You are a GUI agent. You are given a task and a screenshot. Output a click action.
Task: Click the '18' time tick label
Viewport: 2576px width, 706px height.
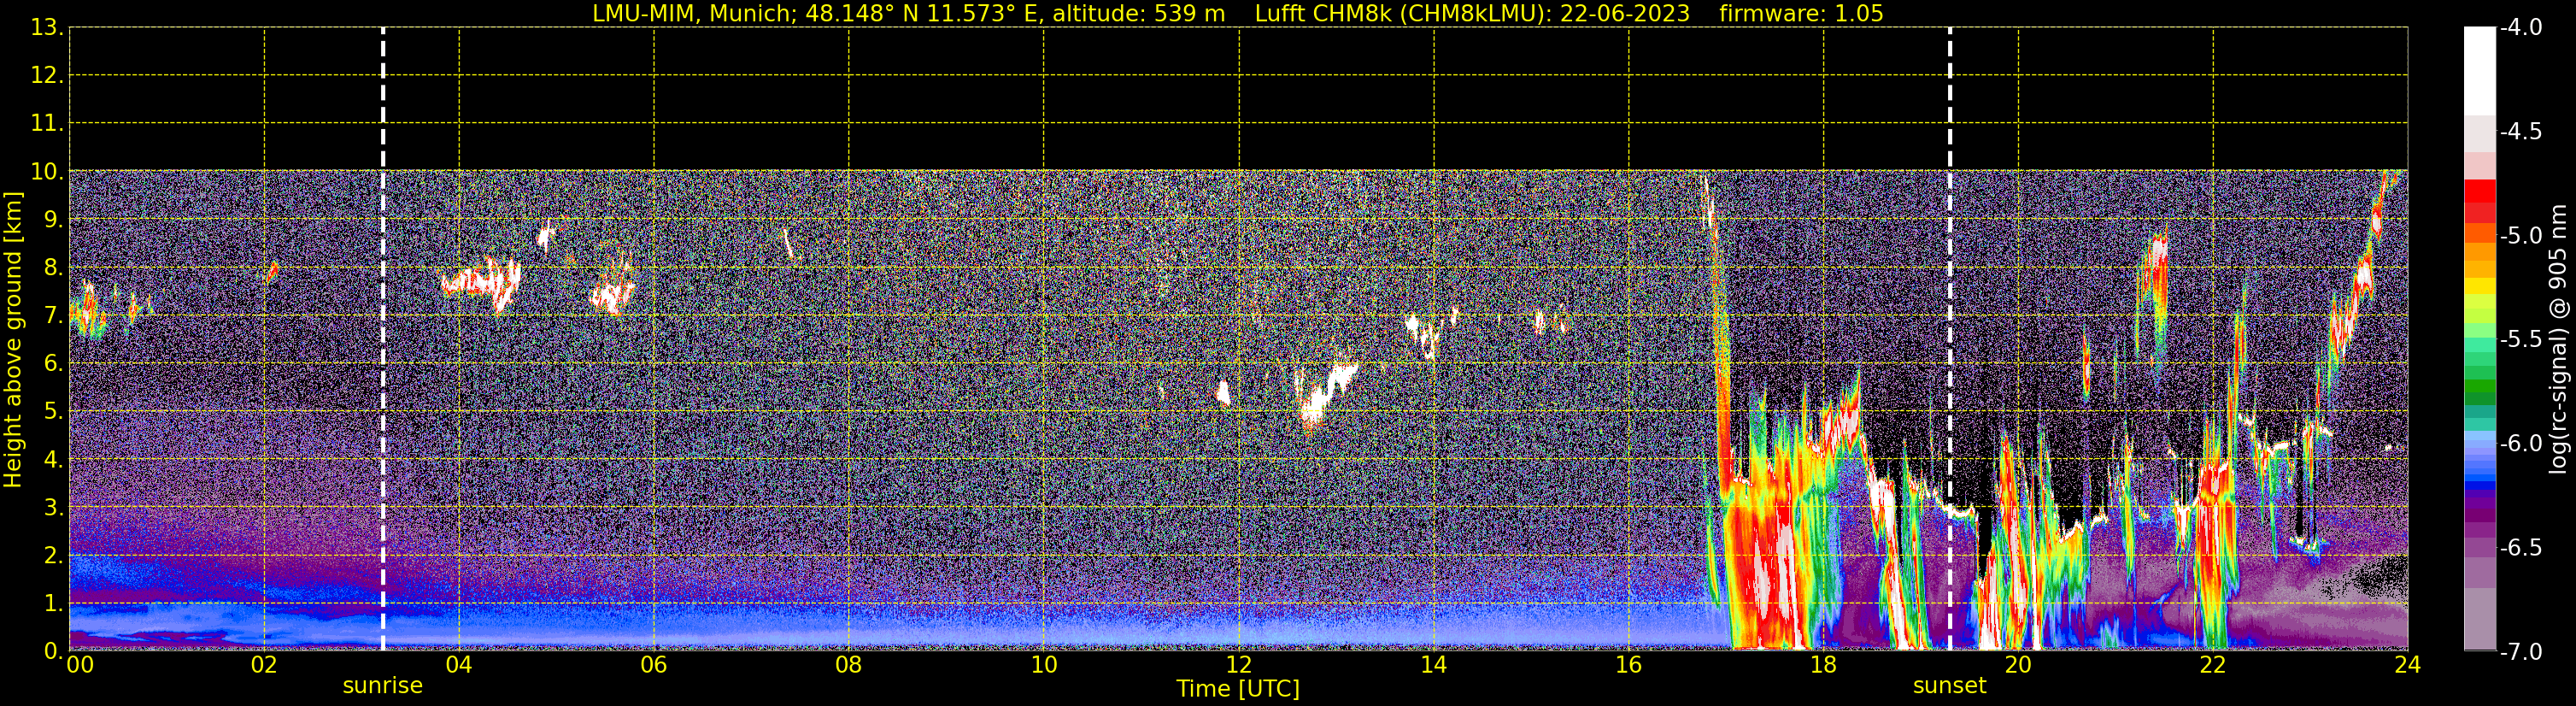1824,665
